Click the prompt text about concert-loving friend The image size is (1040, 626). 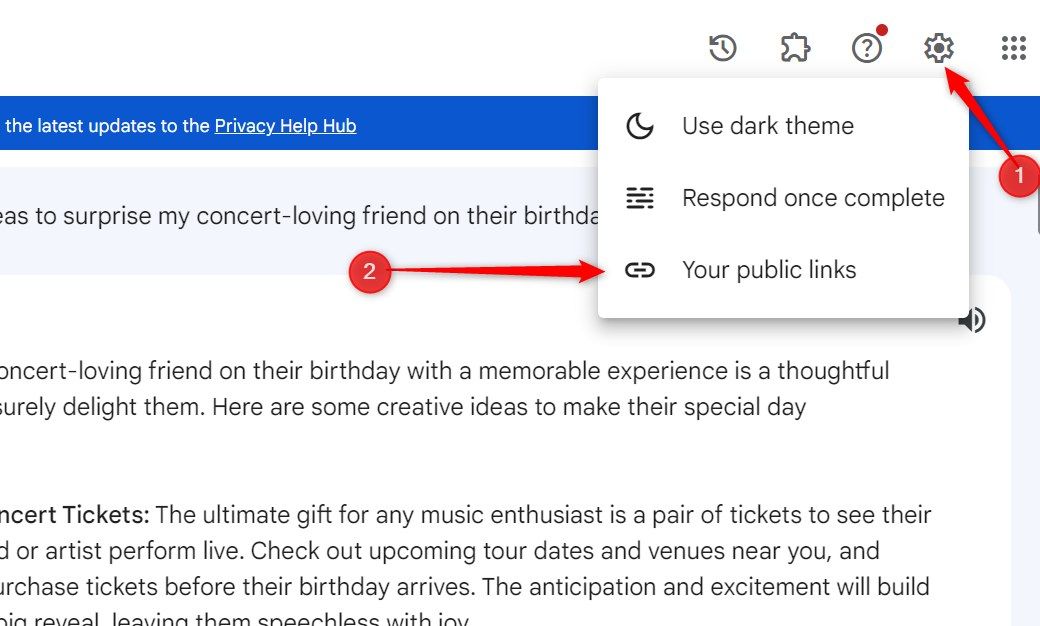click(300, 216)
